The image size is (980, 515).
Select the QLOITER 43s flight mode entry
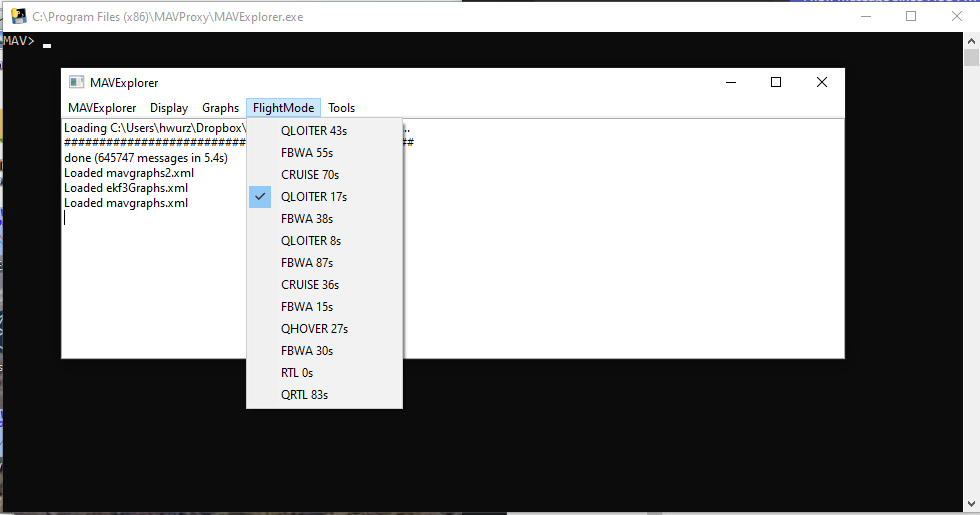point(314,131)
